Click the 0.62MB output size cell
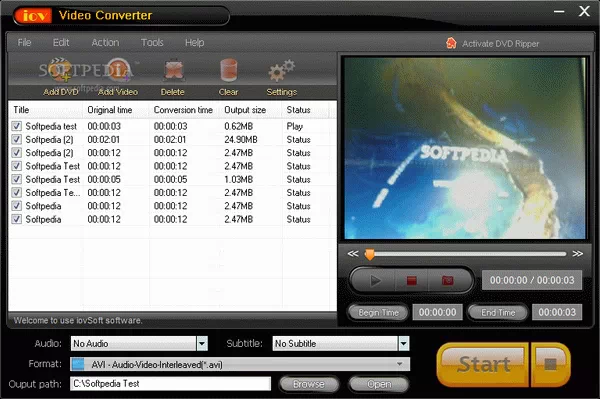 click(x=238, y=126)
